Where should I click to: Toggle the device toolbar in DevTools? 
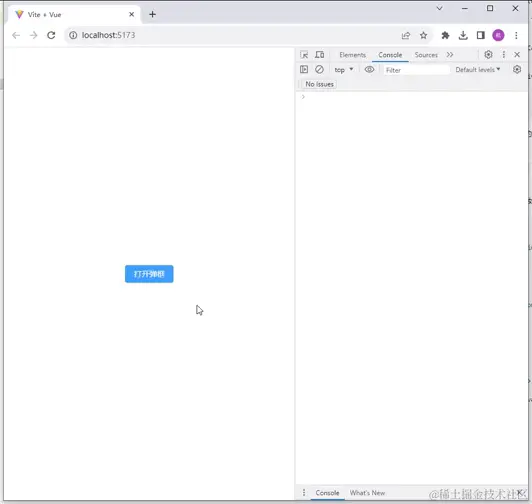click(x=320, y=55)
